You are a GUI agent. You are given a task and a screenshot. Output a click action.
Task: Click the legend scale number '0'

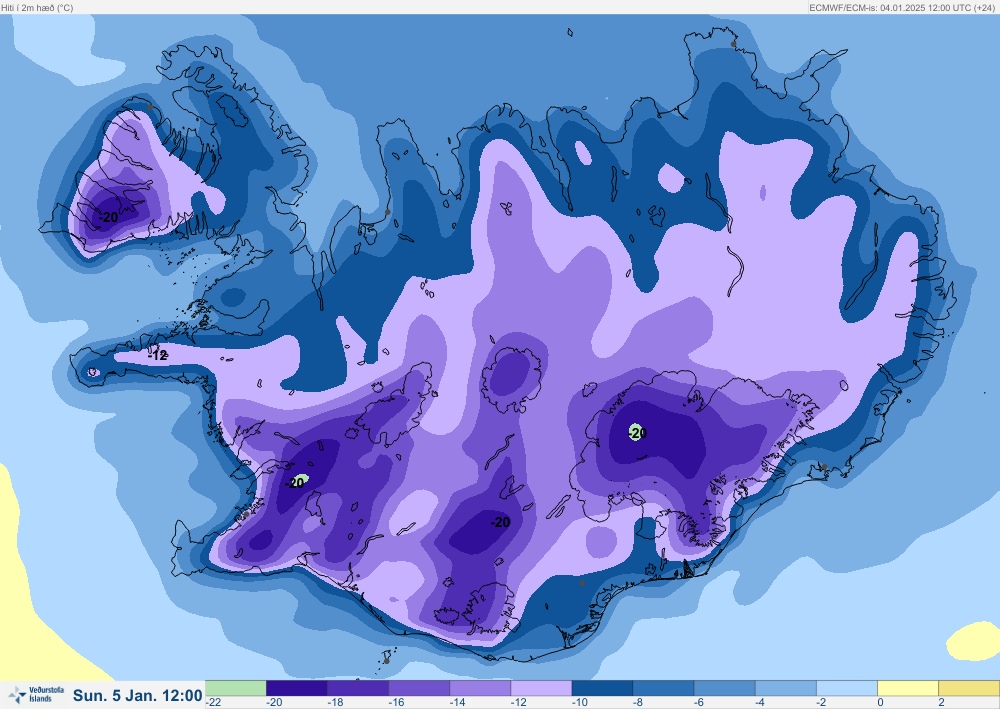880,703
